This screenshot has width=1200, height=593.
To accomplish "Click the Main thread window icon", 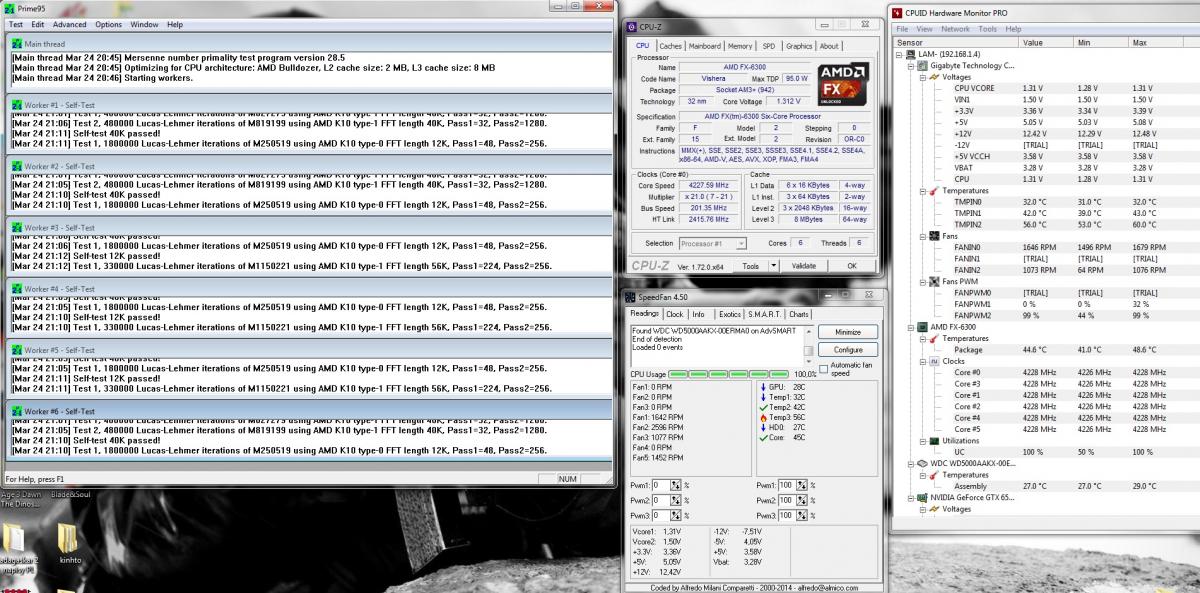I will point(17,44).
